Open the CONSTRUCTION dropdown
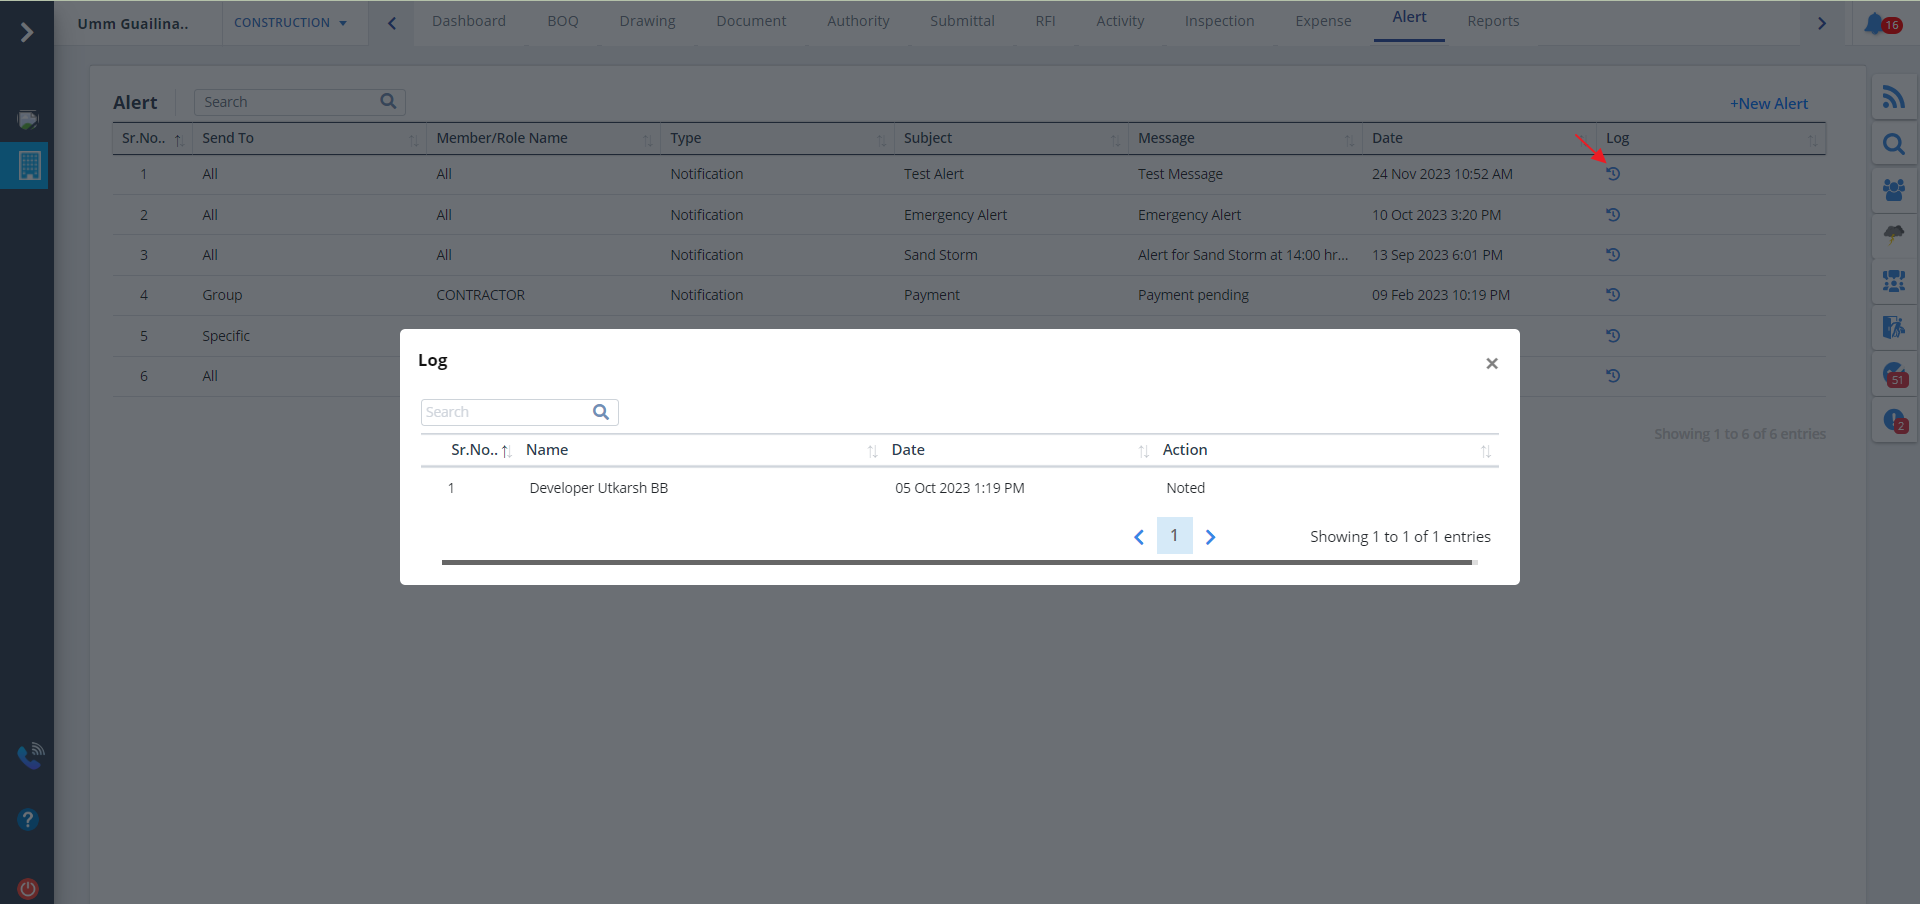The height and width of the screenshot is (904, 1920). 290,23
